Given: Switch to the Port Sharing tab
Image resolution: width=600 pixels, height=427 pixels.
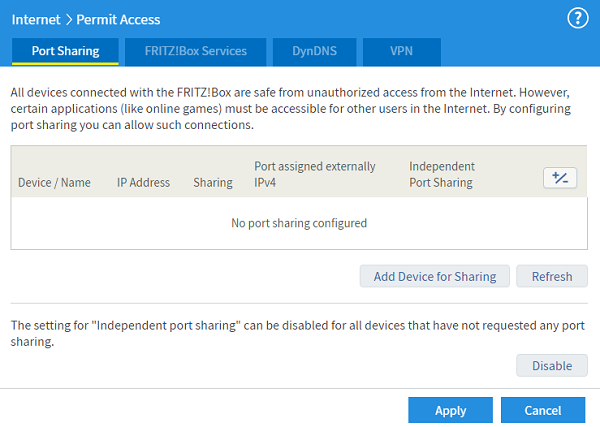Looking at the screenshot, I should point(65,51).
